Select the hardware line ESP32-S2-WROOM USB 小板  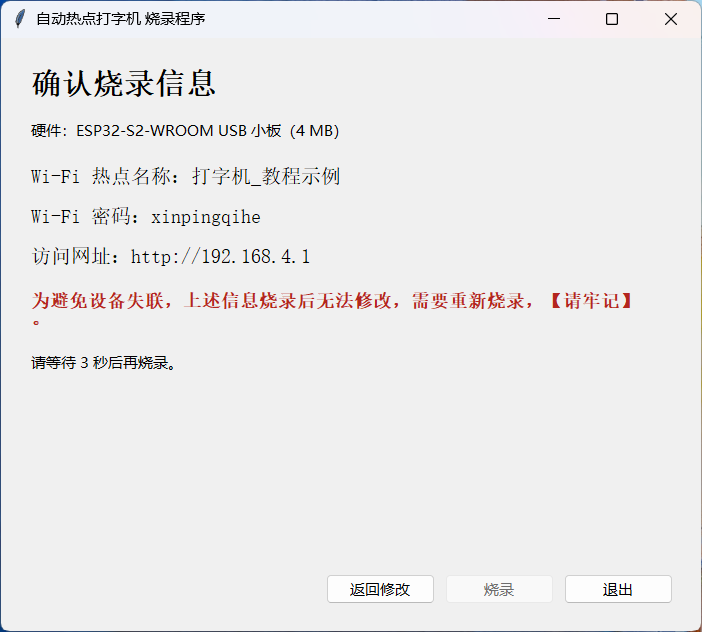click(185, 131)
